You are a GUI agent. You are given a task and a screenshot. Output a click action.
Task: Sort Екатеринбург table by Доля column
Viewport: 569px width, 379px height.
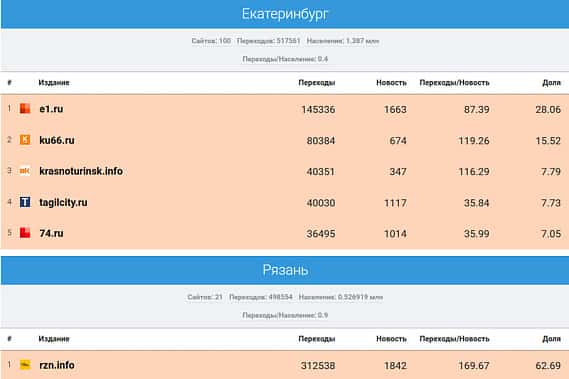(552, 83)
